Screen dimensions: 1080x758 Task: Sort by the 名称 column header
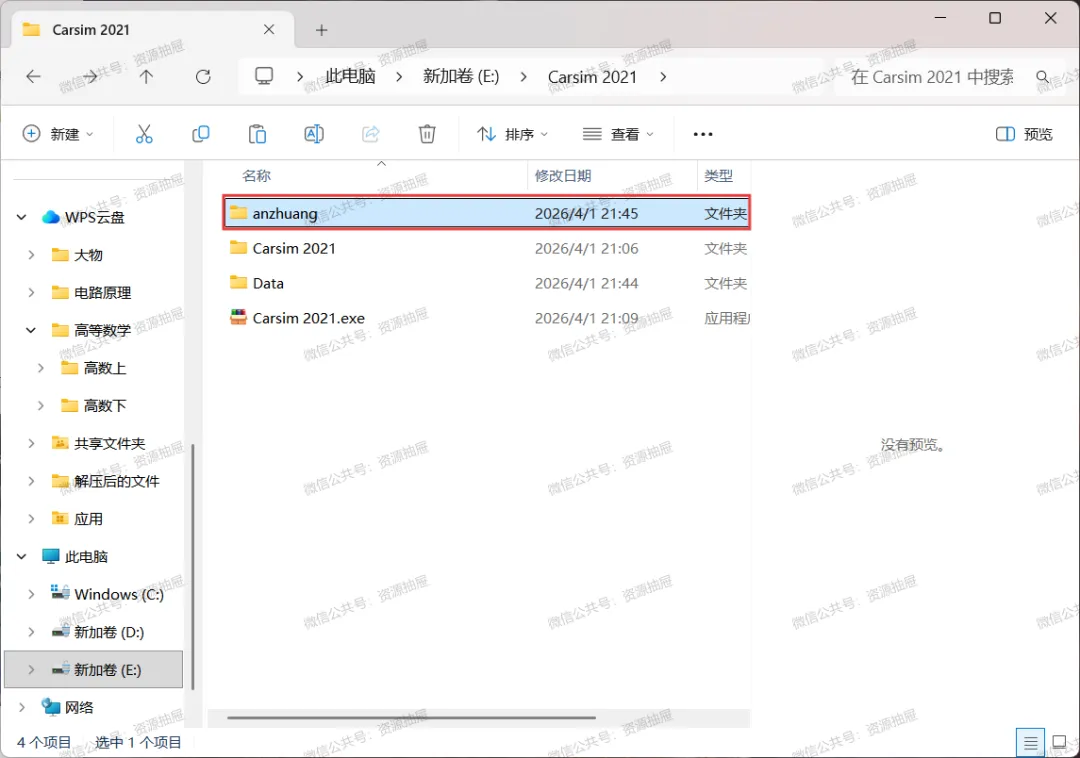click(x=256, y=176)
